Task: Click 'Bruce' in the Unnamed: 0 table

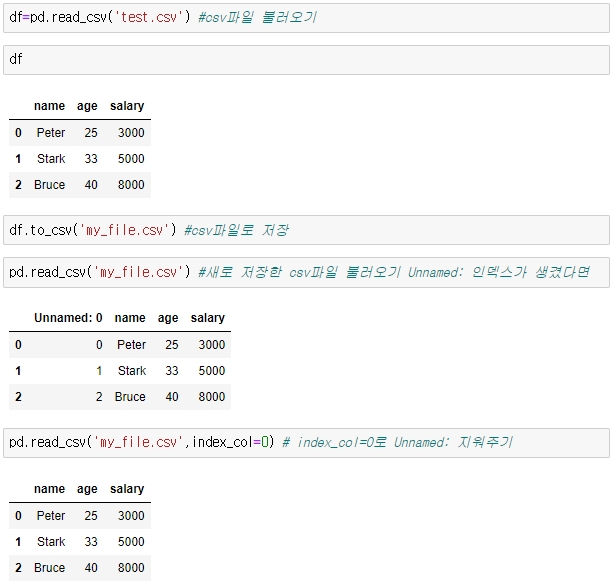Action: pos(130,396)
